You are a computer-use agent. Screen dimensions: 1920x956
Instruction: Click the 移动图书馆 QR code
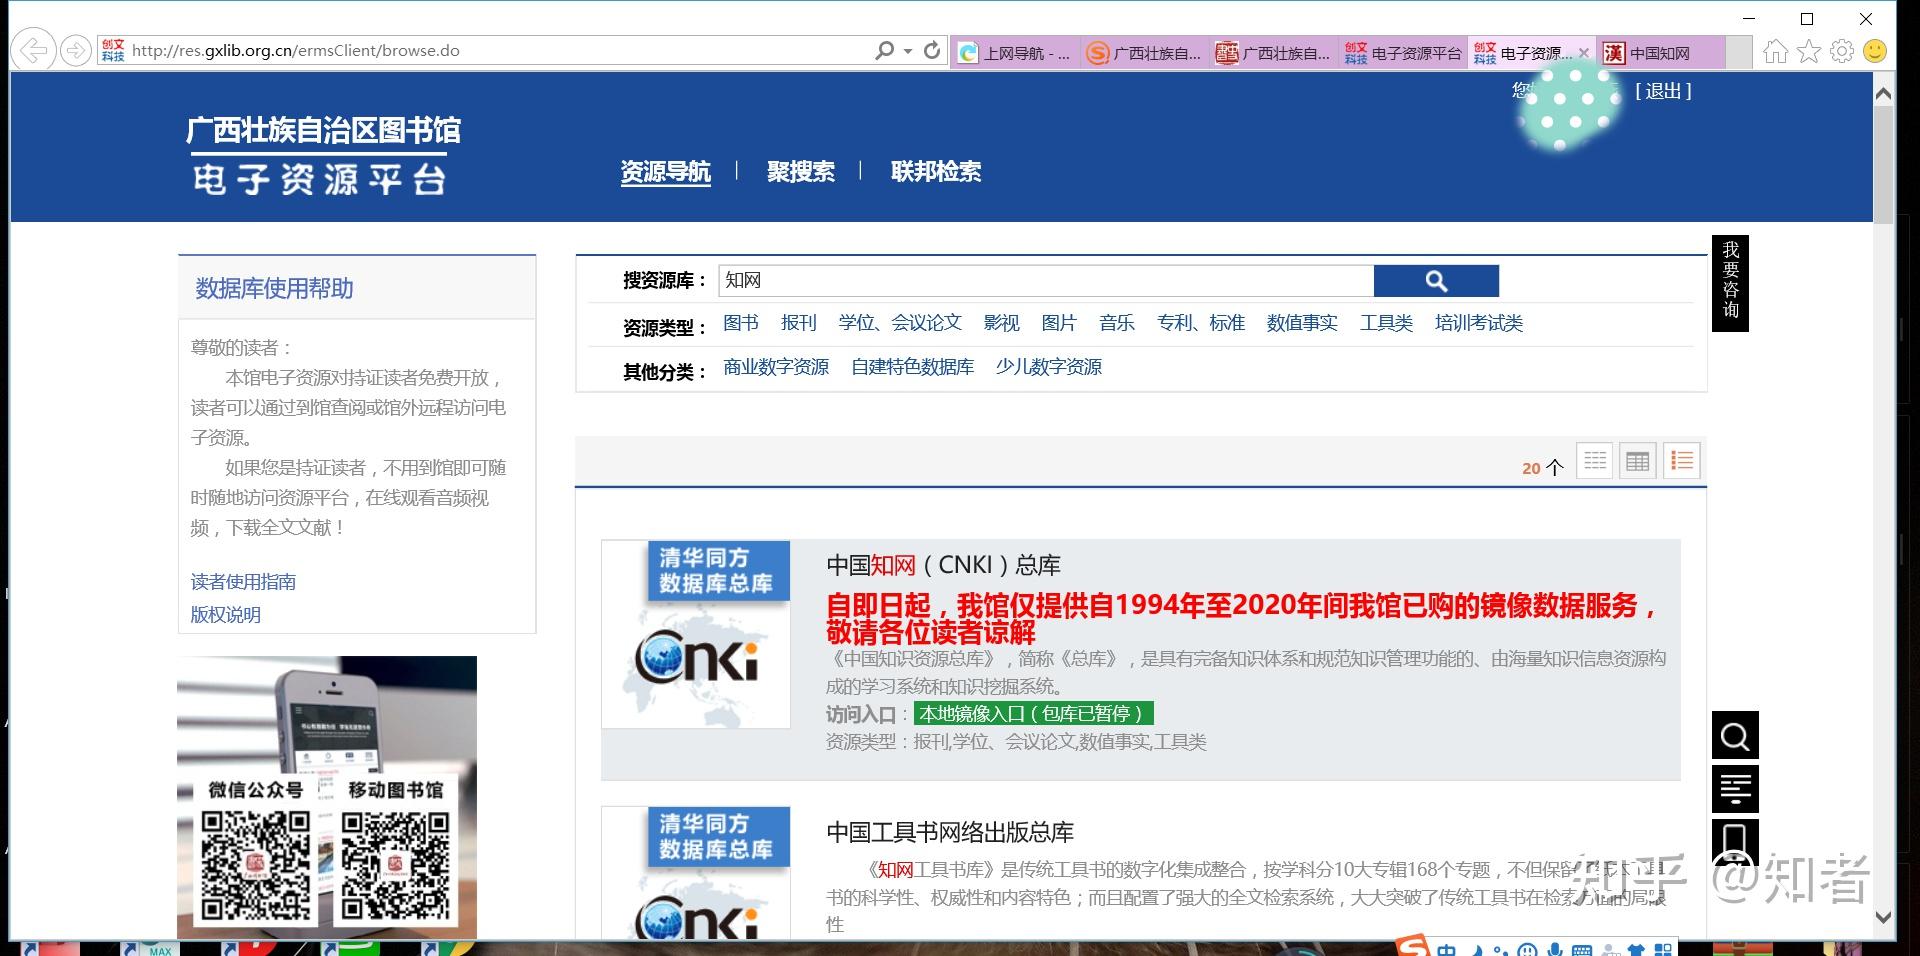[x=395, y=865]
